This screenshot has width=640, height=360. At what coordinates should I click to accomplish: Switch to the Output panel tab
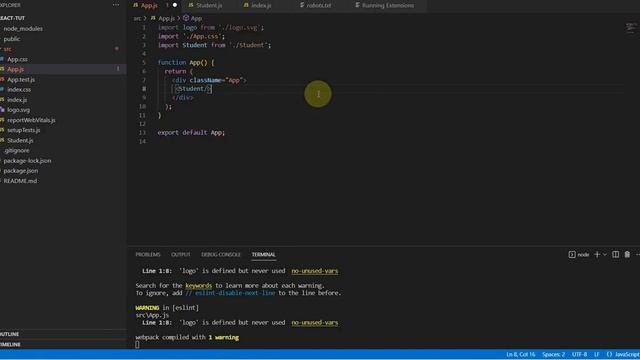click(180, 254)
